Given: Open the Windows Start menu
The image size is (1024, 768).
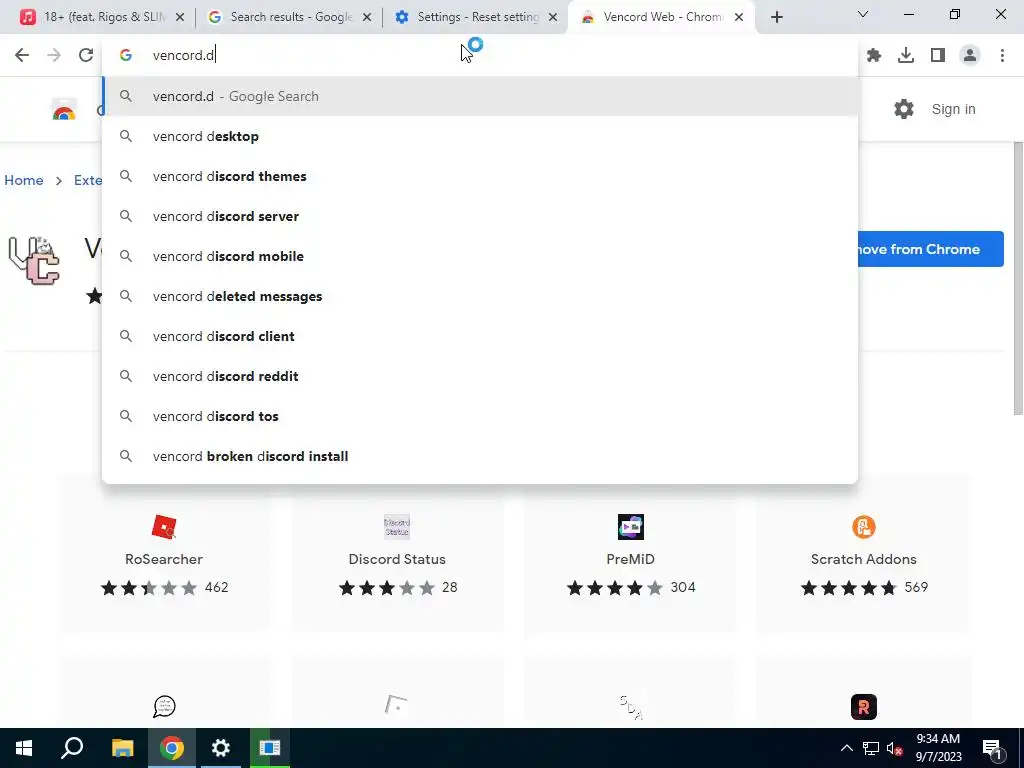Looking at the screenshot, I should pyautogui.click(x=24, y=748).
